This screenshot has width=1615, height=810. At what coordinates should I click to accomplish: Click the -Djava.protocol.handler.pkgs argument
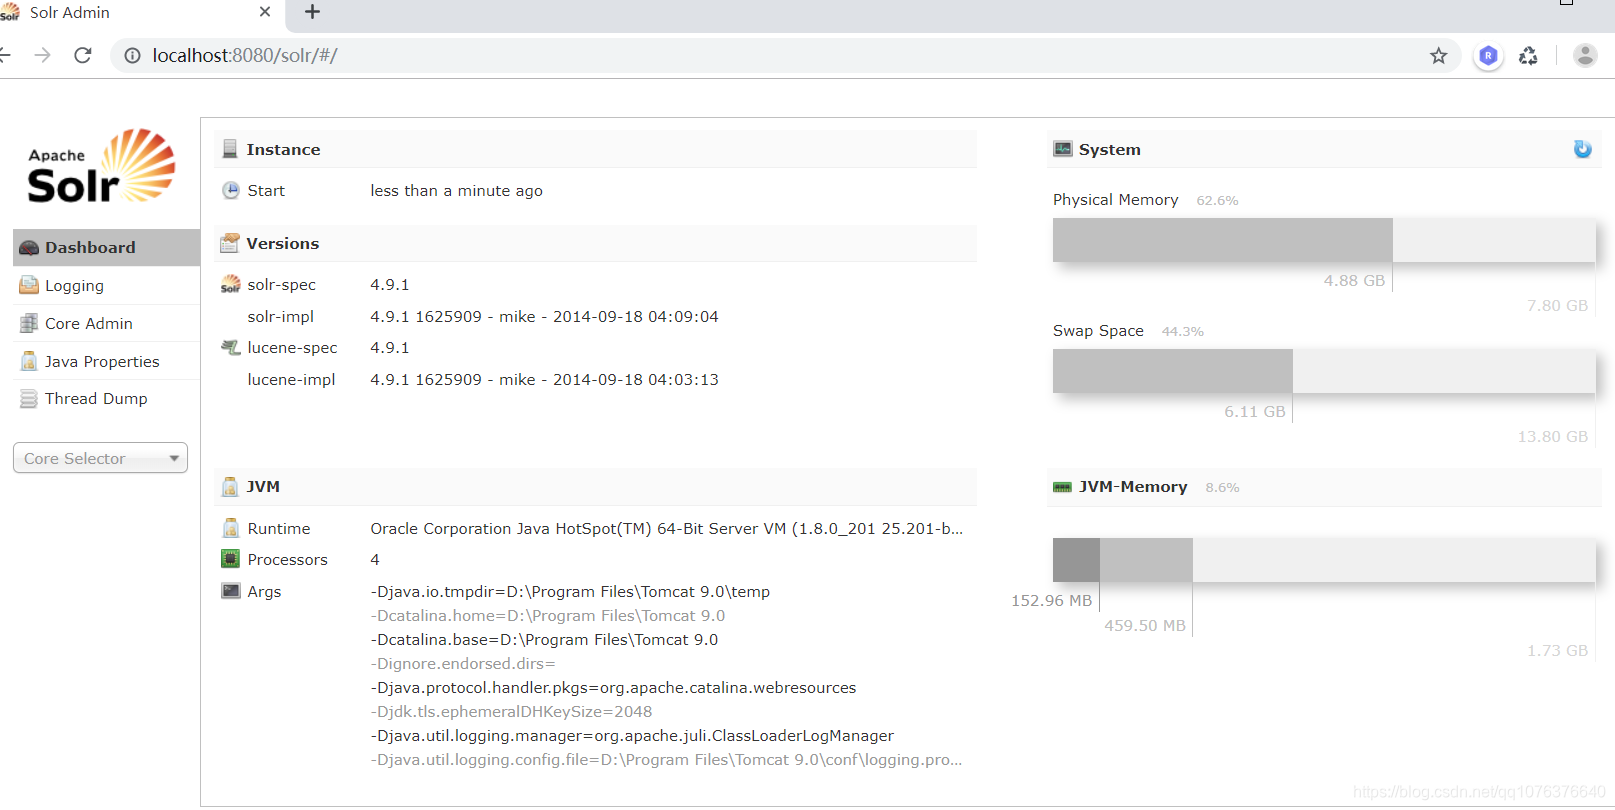(x=613, y=687)
